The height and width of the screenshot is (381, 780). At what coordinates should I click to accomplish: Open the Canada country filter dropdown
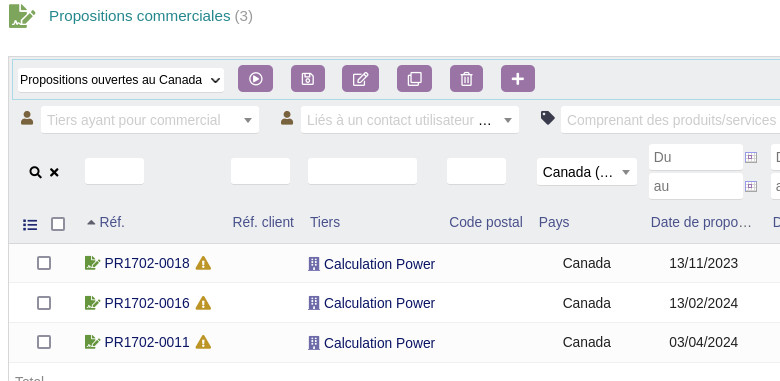coord(586,172)
